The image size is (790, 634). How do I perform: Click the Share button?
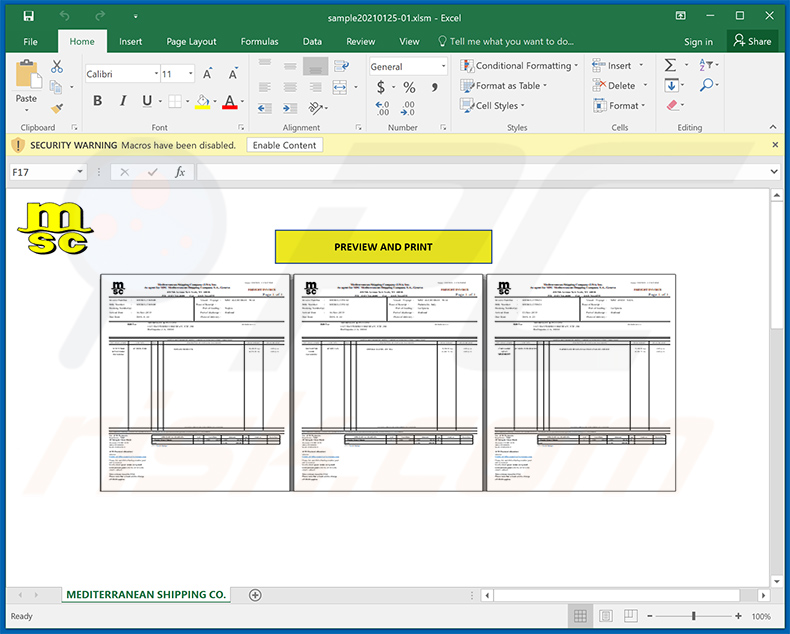[752, 41]
